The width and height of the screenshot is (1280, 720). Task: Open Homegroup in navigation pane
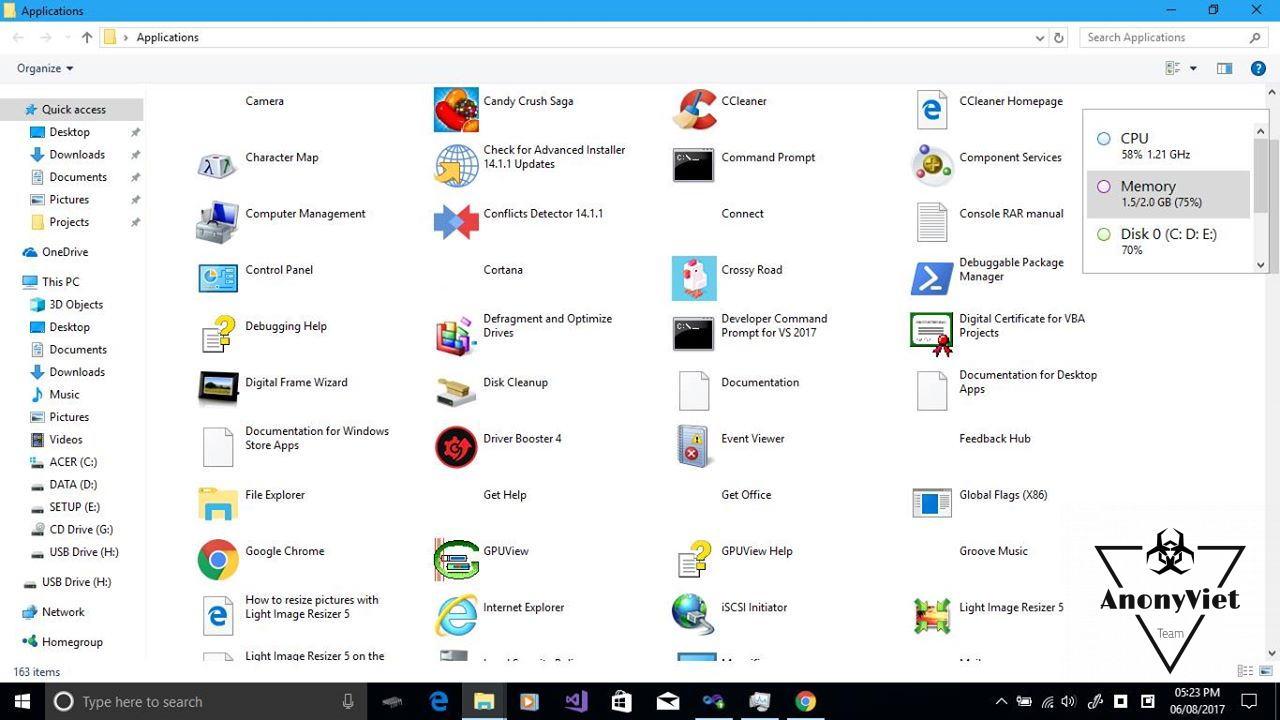(72, 642)
